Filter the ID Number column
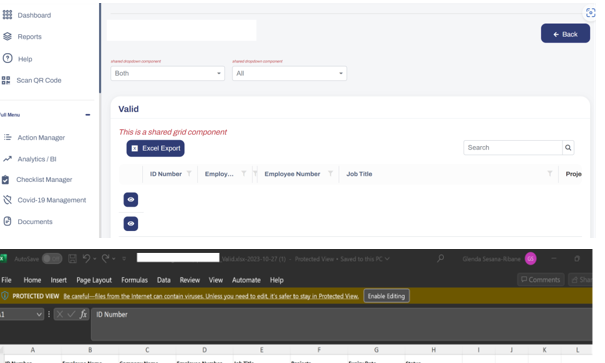This screenshot has height=363, width=605. (189, 174)
